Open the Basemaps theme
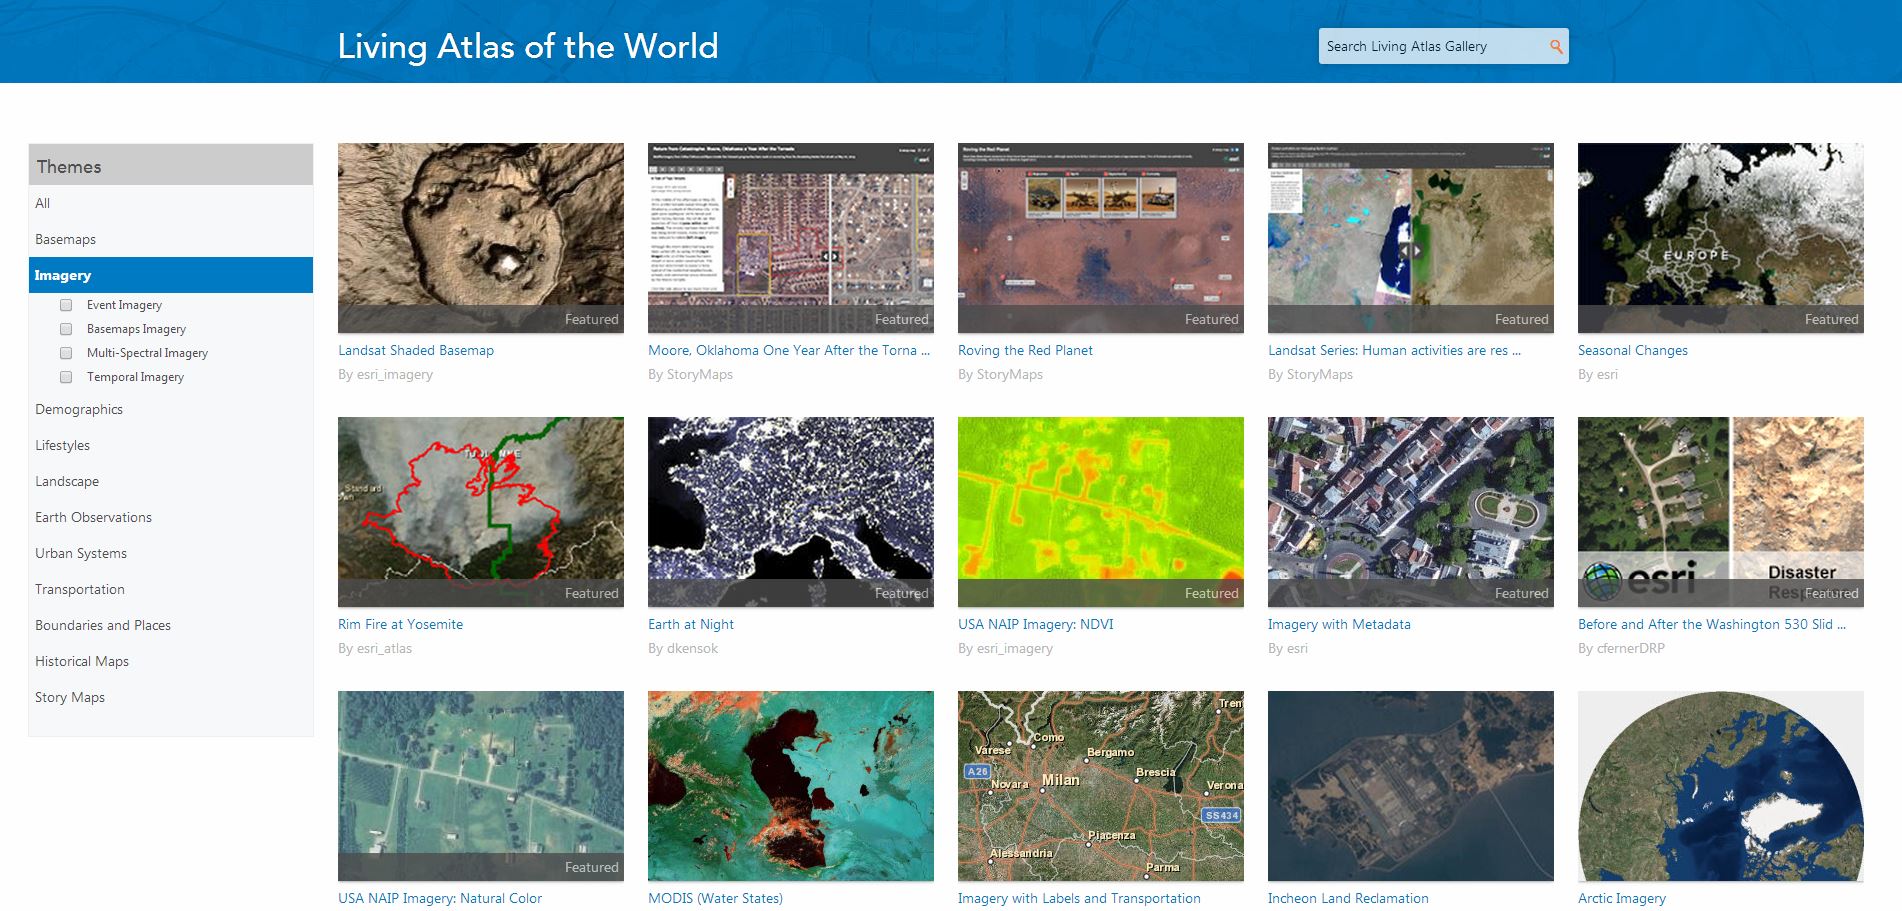The image size is (1902, 911). tap(171, 239)
